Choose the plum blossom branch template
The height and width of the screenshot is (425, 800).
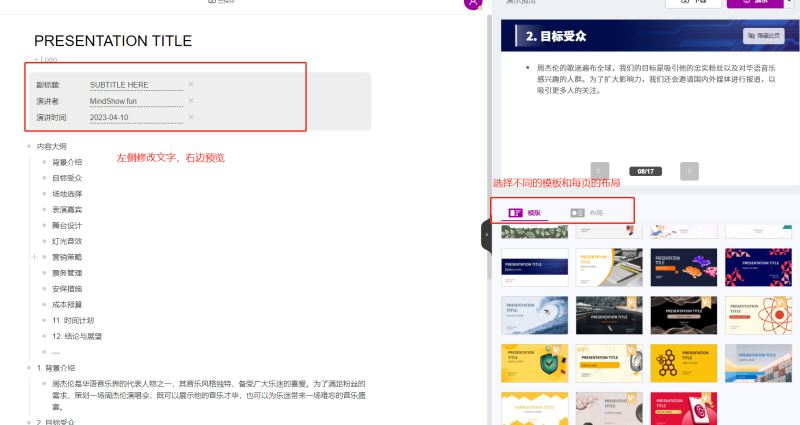click(609, 409)
